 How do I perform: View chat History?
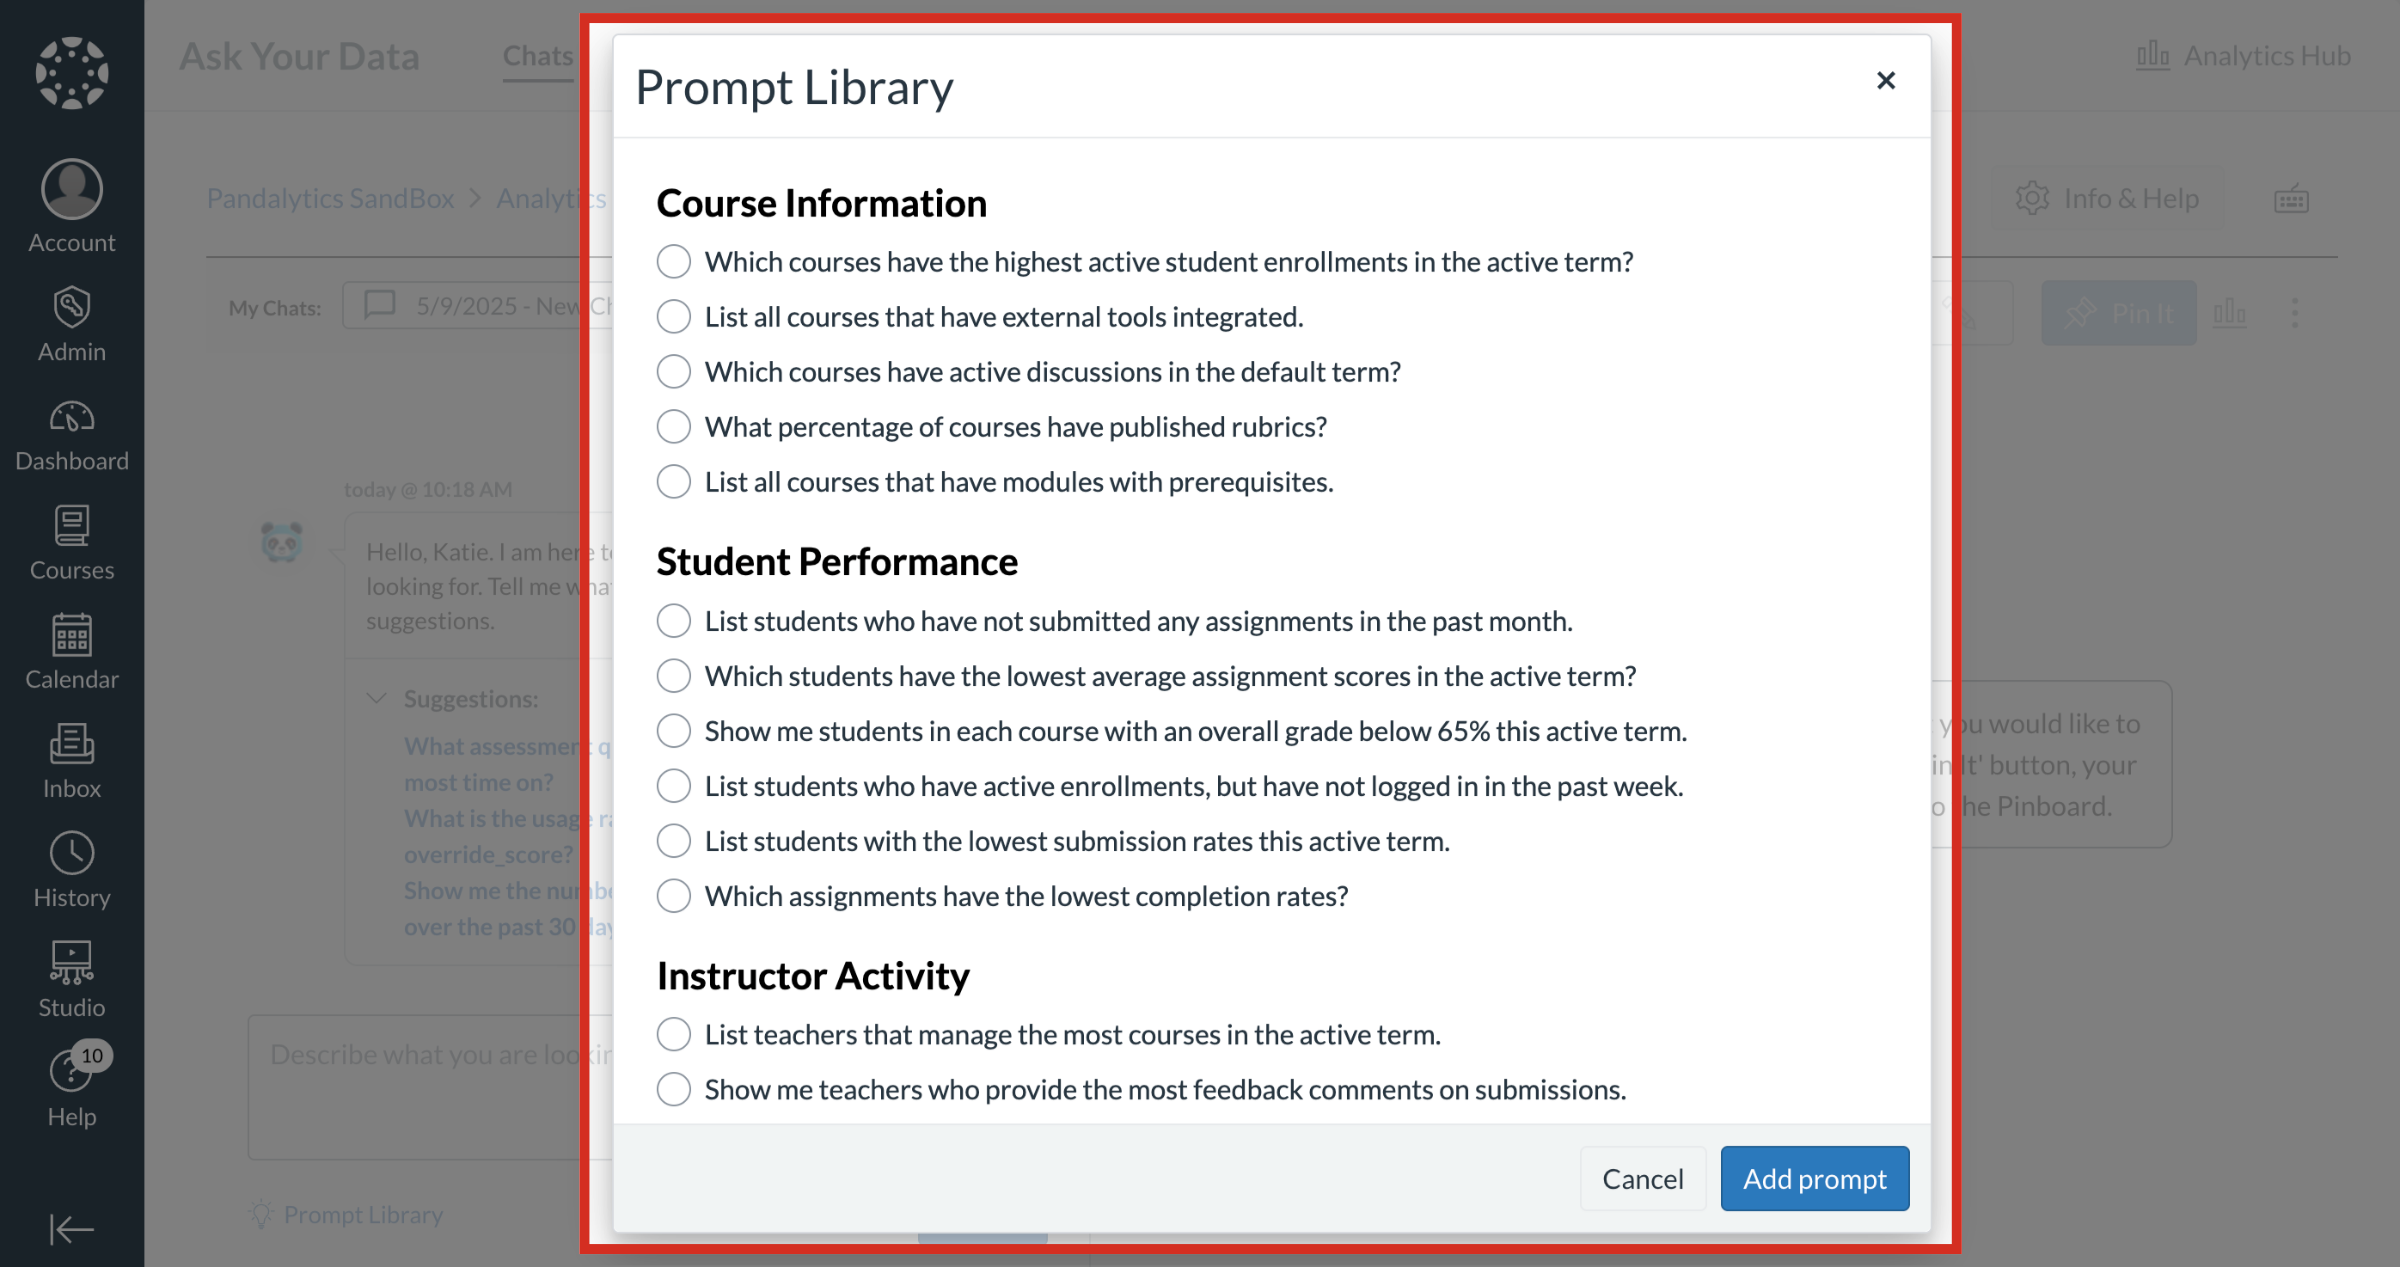pyautogui.click(x=71, y=868)
